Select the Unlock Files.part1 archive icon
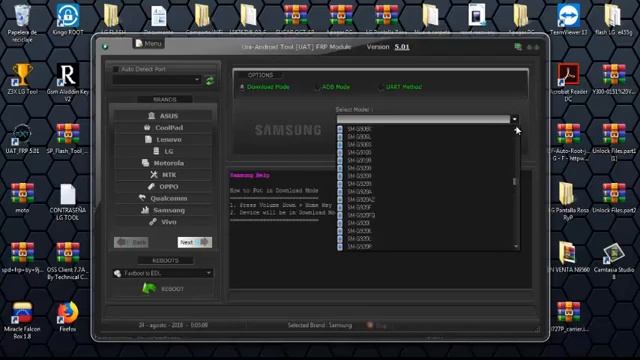The height and width of the screenshot is (360, 640). point(613,142)
